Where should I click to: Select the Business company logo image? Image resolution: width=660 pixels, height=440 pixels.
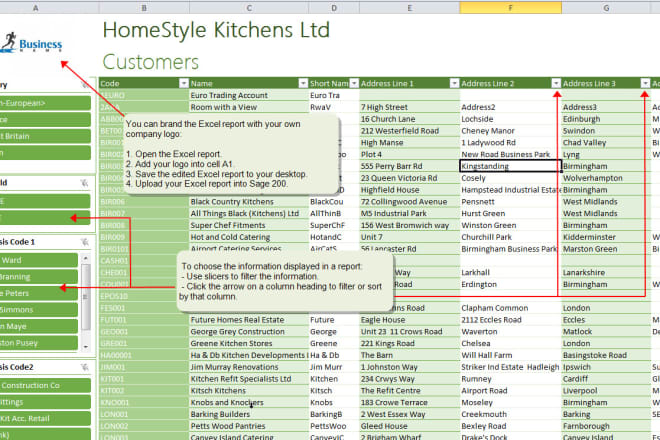[32, 43]
